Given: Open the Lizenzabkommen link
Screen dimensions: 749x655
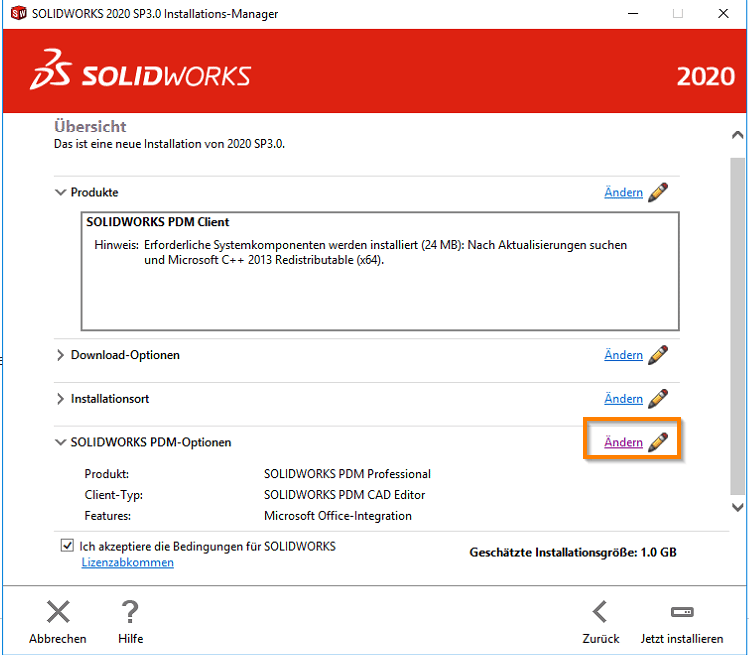Looking at the screenshot, I should point(128,562).
